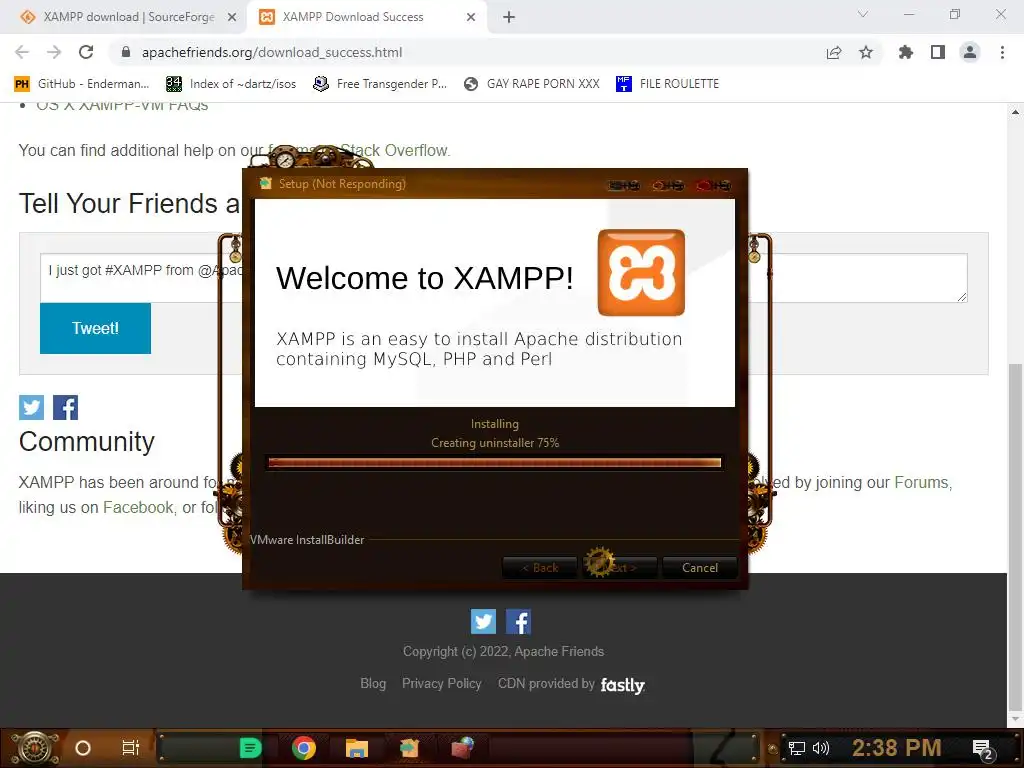The width and height of the screenshot is (1024, 768).
Task: Open the Privacy Policy footer link
Action: [x=441, y=683]
